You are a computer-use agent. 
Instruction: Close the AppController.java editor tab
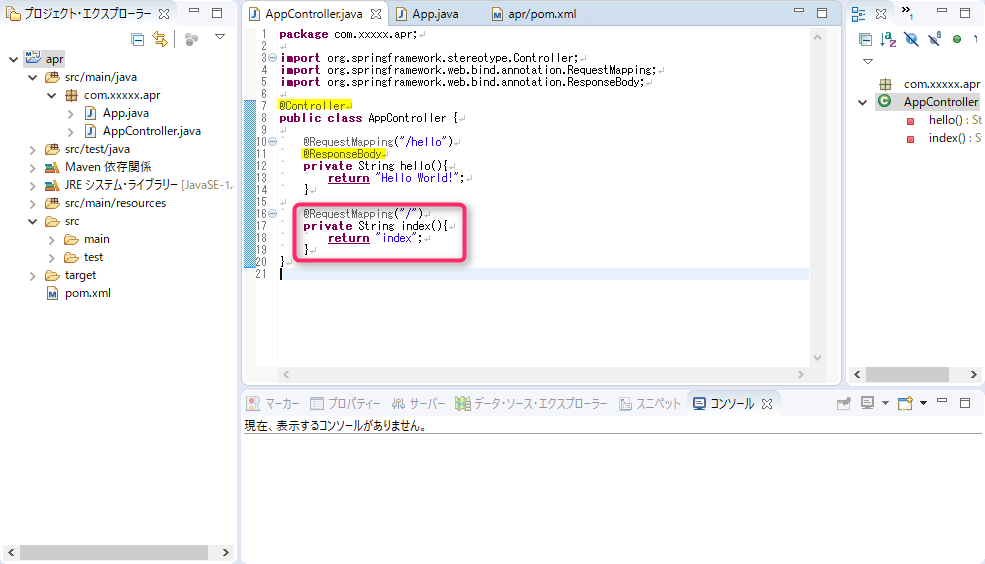click(x=376, y=14)
